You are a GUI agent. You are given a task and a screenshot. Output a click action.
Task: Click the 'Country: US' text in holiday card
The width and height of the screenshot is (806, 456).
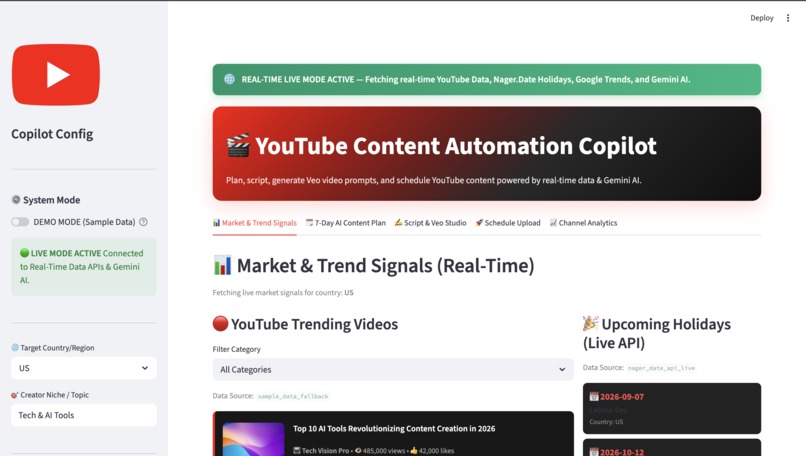[606, 422]
